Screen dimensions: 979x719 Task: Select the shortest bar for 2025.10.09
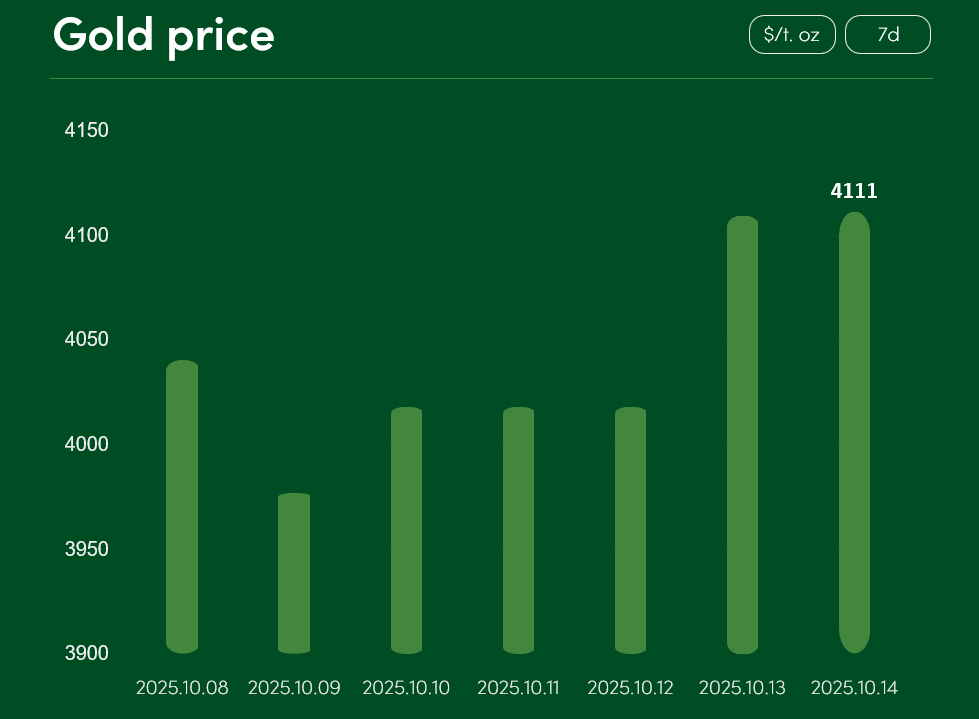294,573
